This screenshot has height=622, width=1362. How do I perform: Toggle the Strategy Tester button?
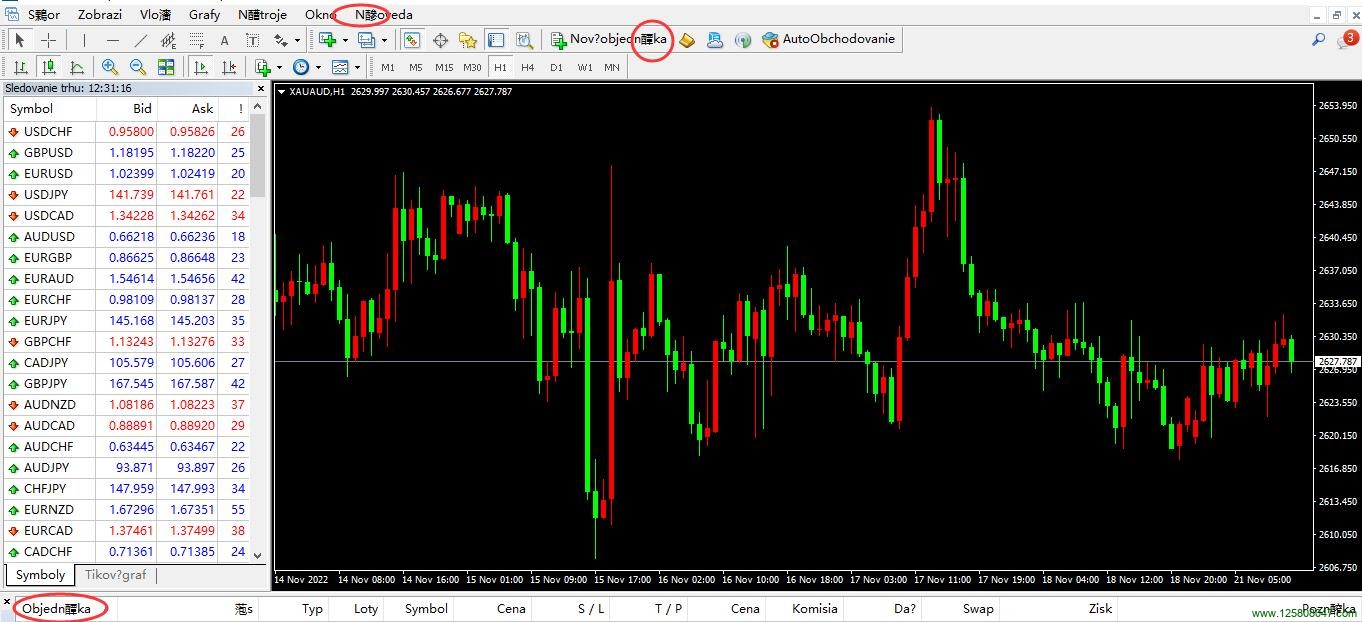[x=523, y=40]
